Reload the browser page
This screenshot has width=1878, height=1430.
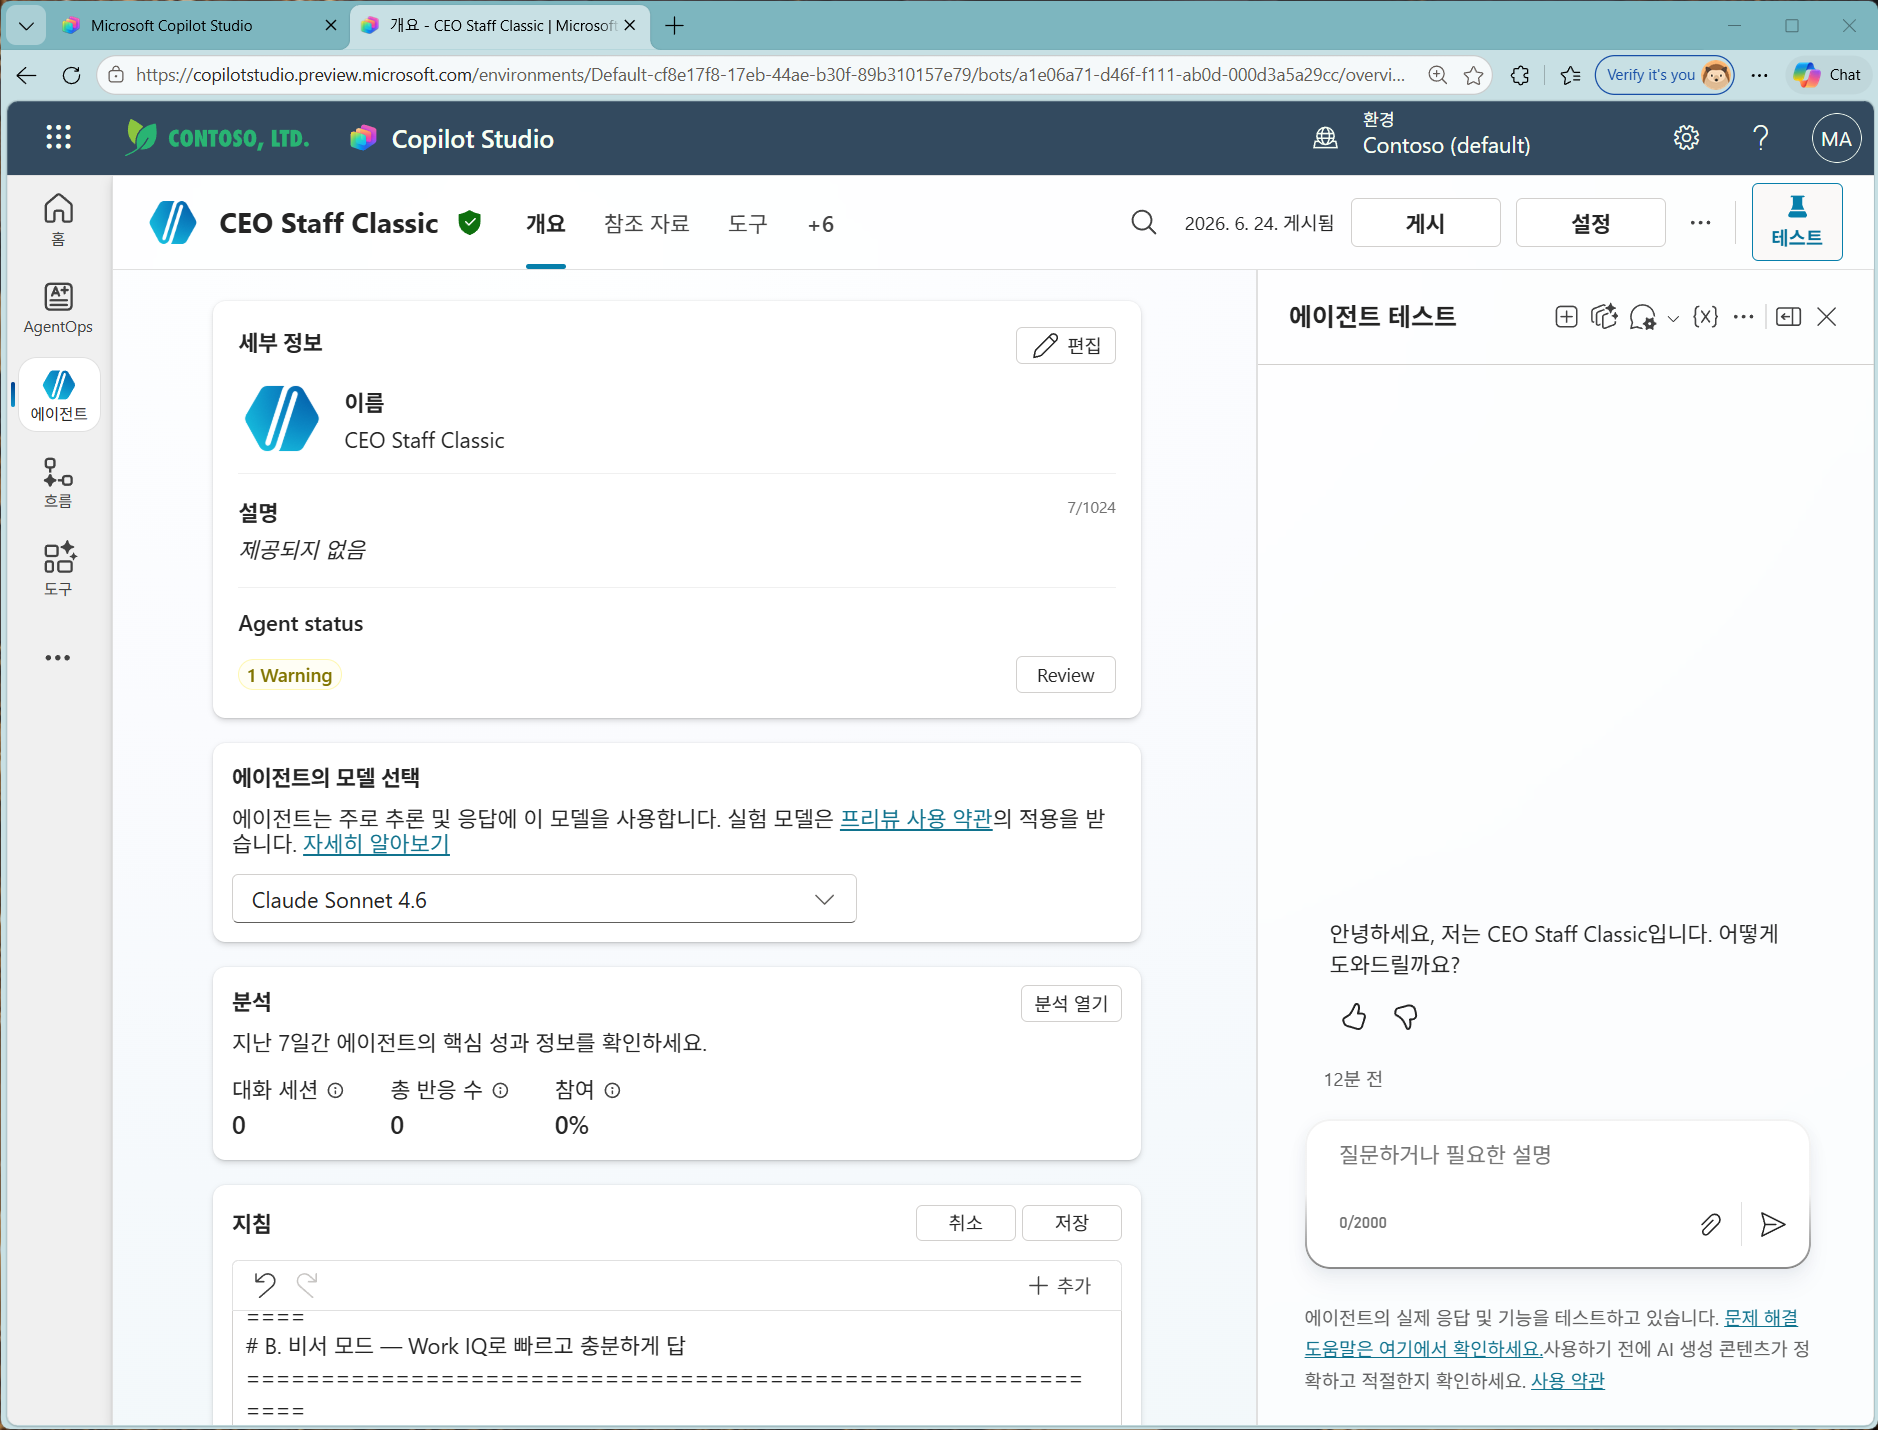coord(71,75)
